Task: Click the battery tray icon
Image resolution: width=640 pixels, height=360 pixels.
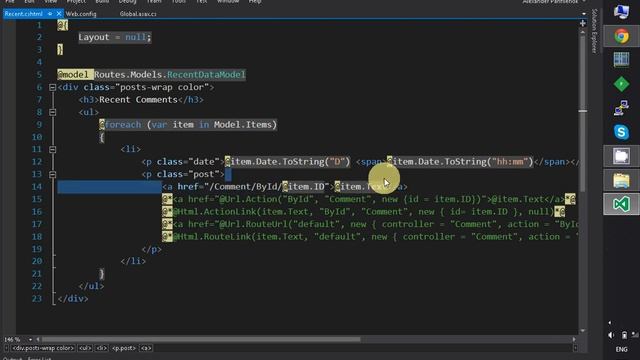Action: [624, 335]
